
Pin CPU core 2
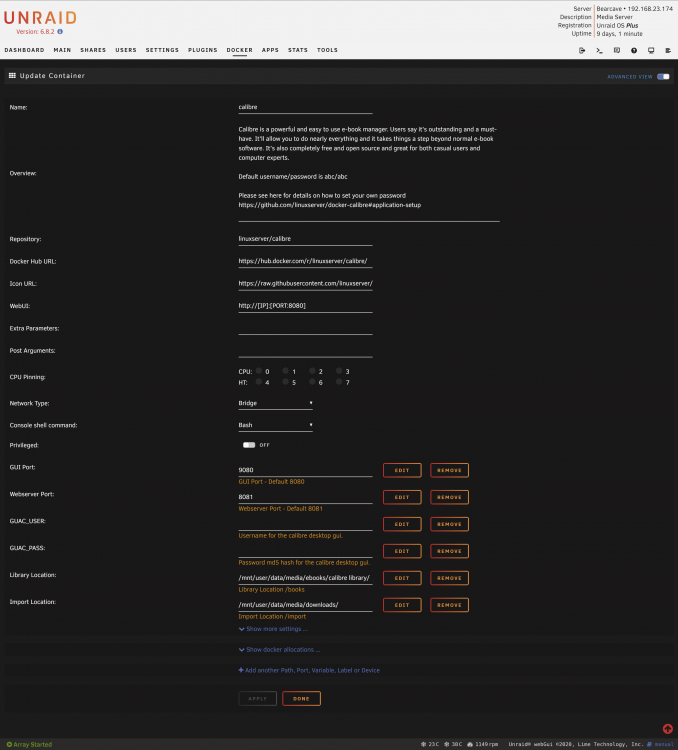tap(312, 371)
